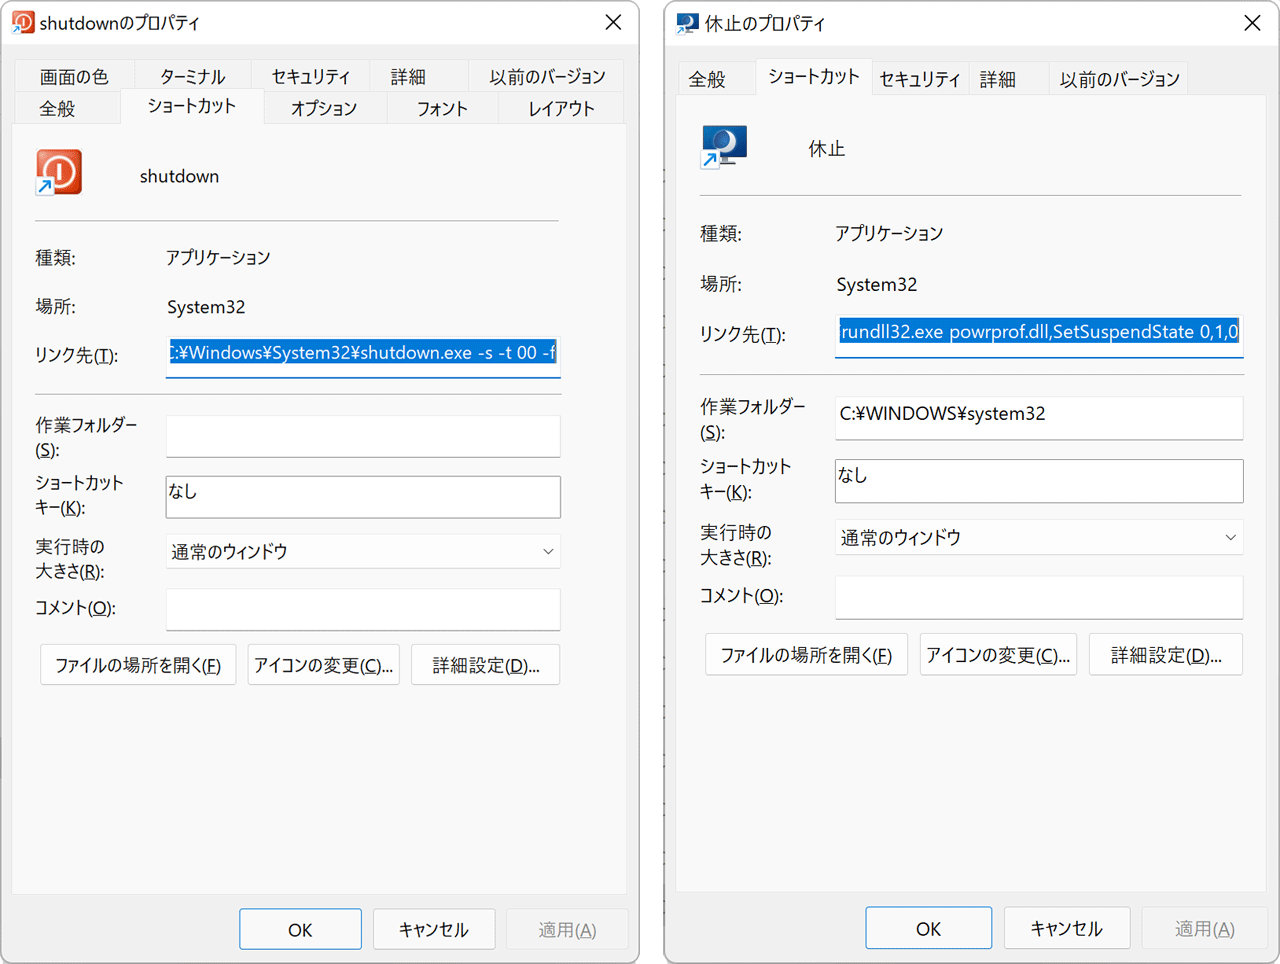The image size is (1280, 964).
Task: Confirm 休止 properties with OK
Action: coord(929,928)
